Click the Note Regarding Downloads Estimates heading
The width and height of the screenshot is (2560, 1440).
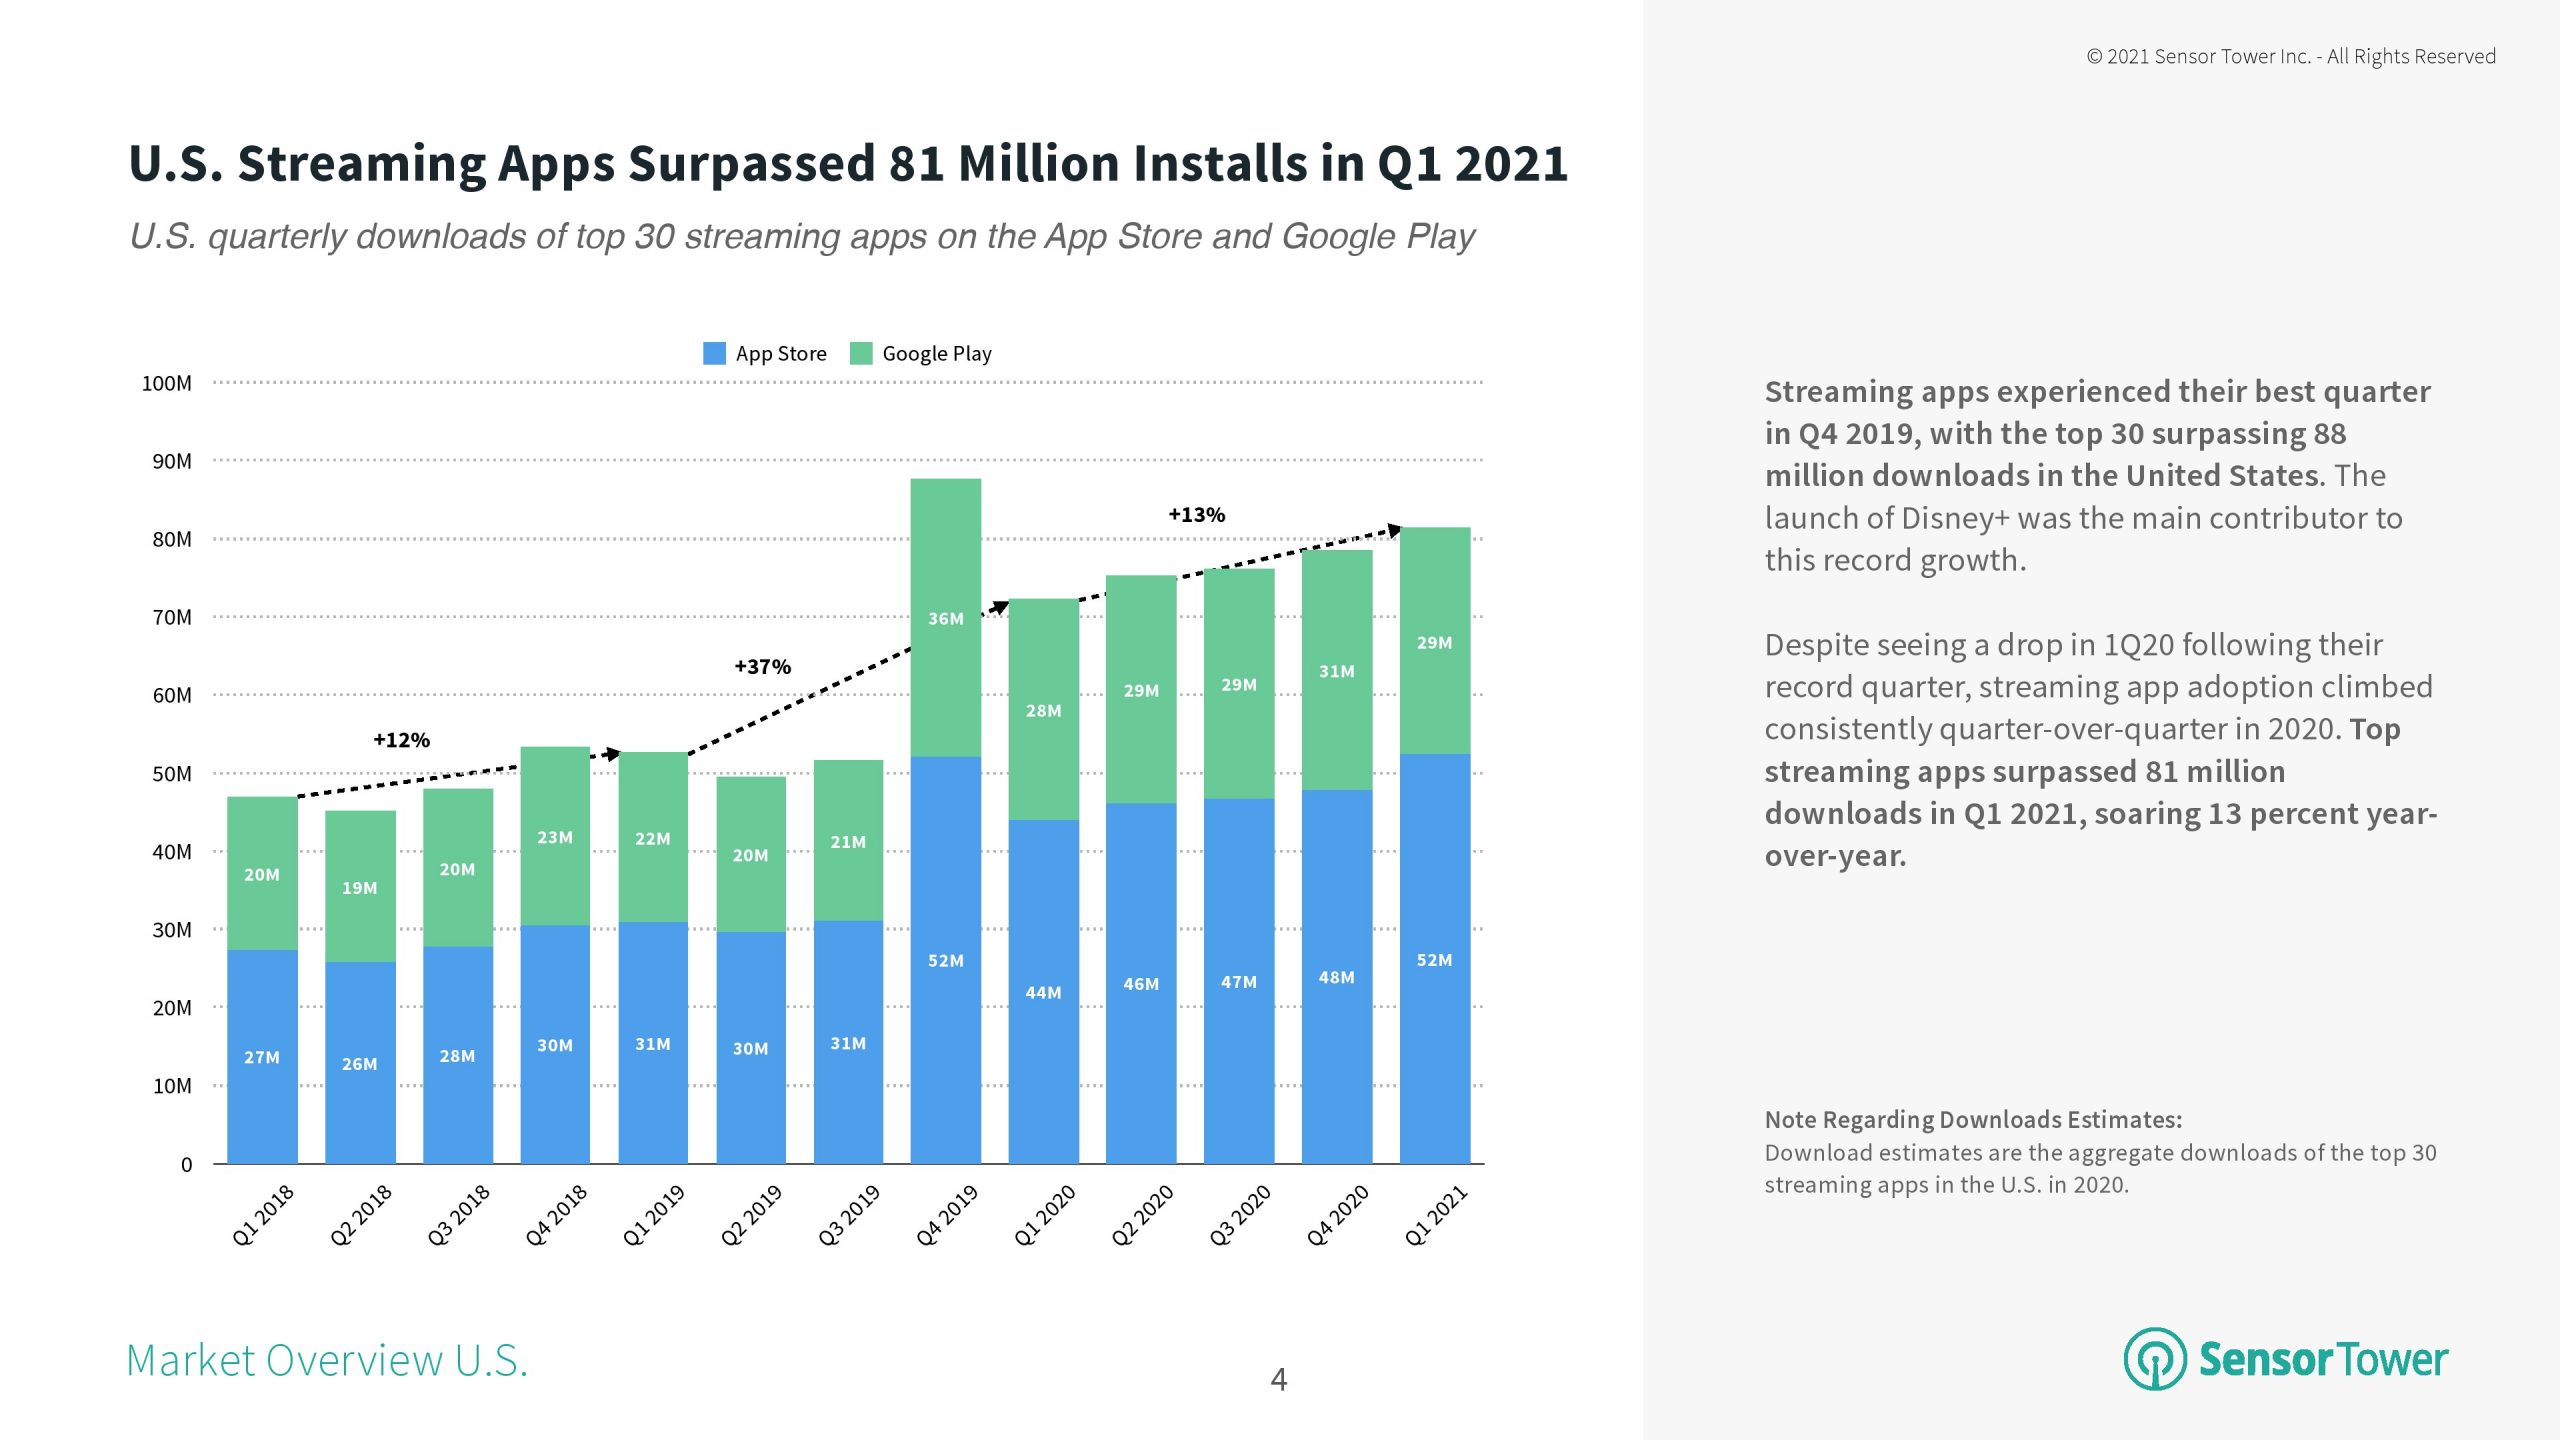point(1972,1119)
